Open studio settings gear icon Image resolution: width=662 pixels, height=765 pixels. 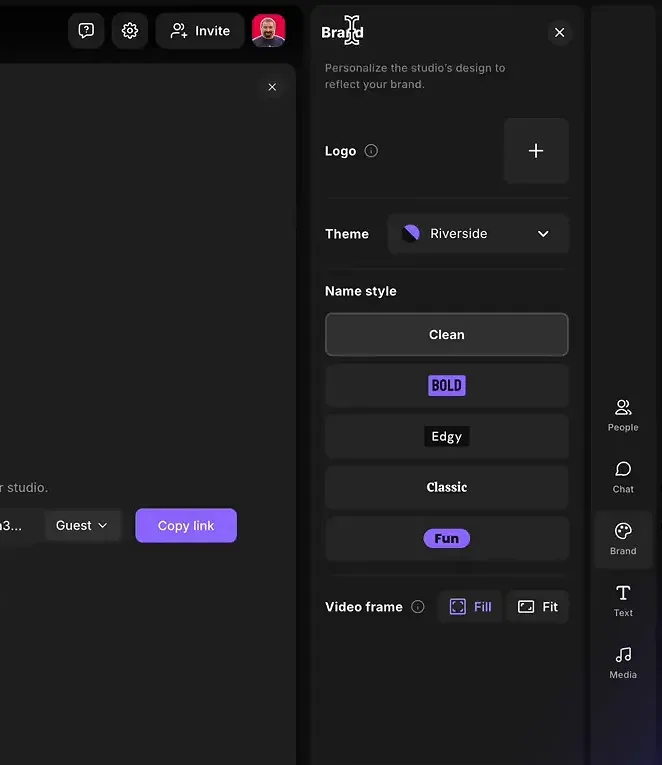[x=130, y=31]
